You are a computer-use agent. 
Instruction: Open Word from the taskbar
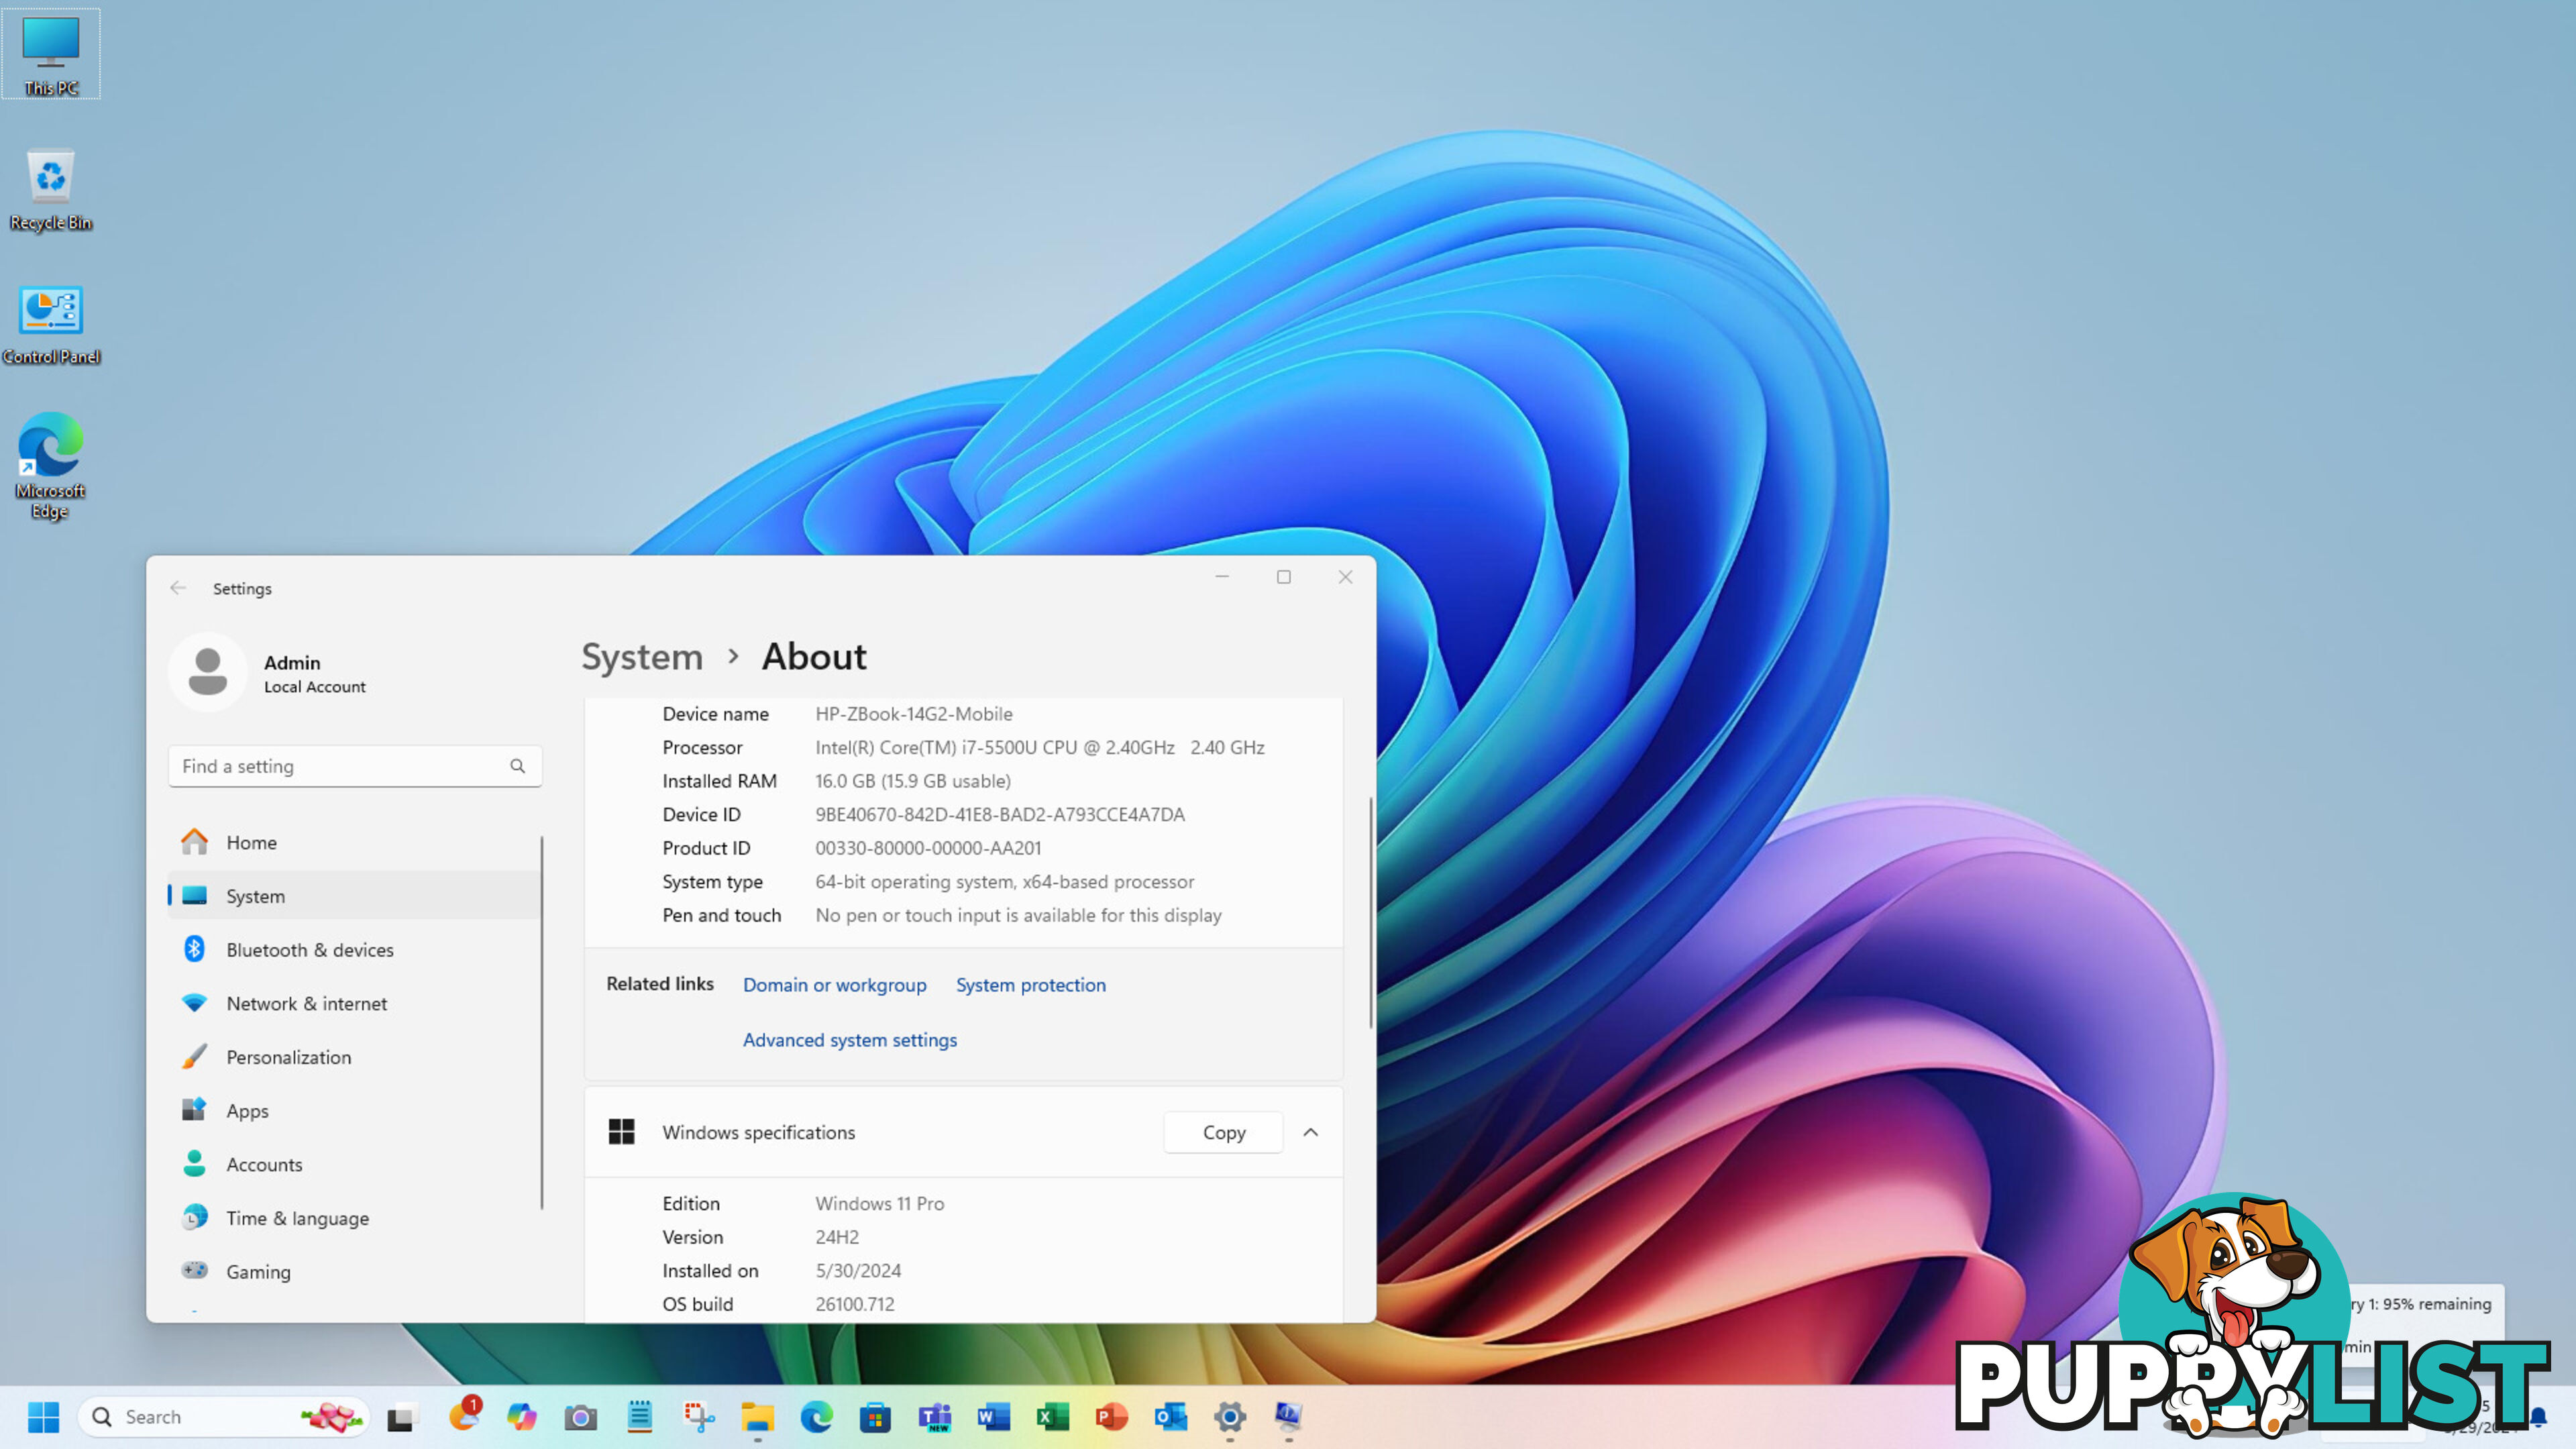tap(993, 1416)
